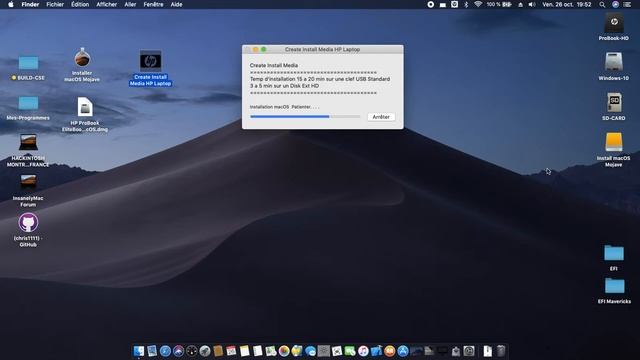Click the dialog title bar text
The image size is (640, 360).
(x=322, y=49)
